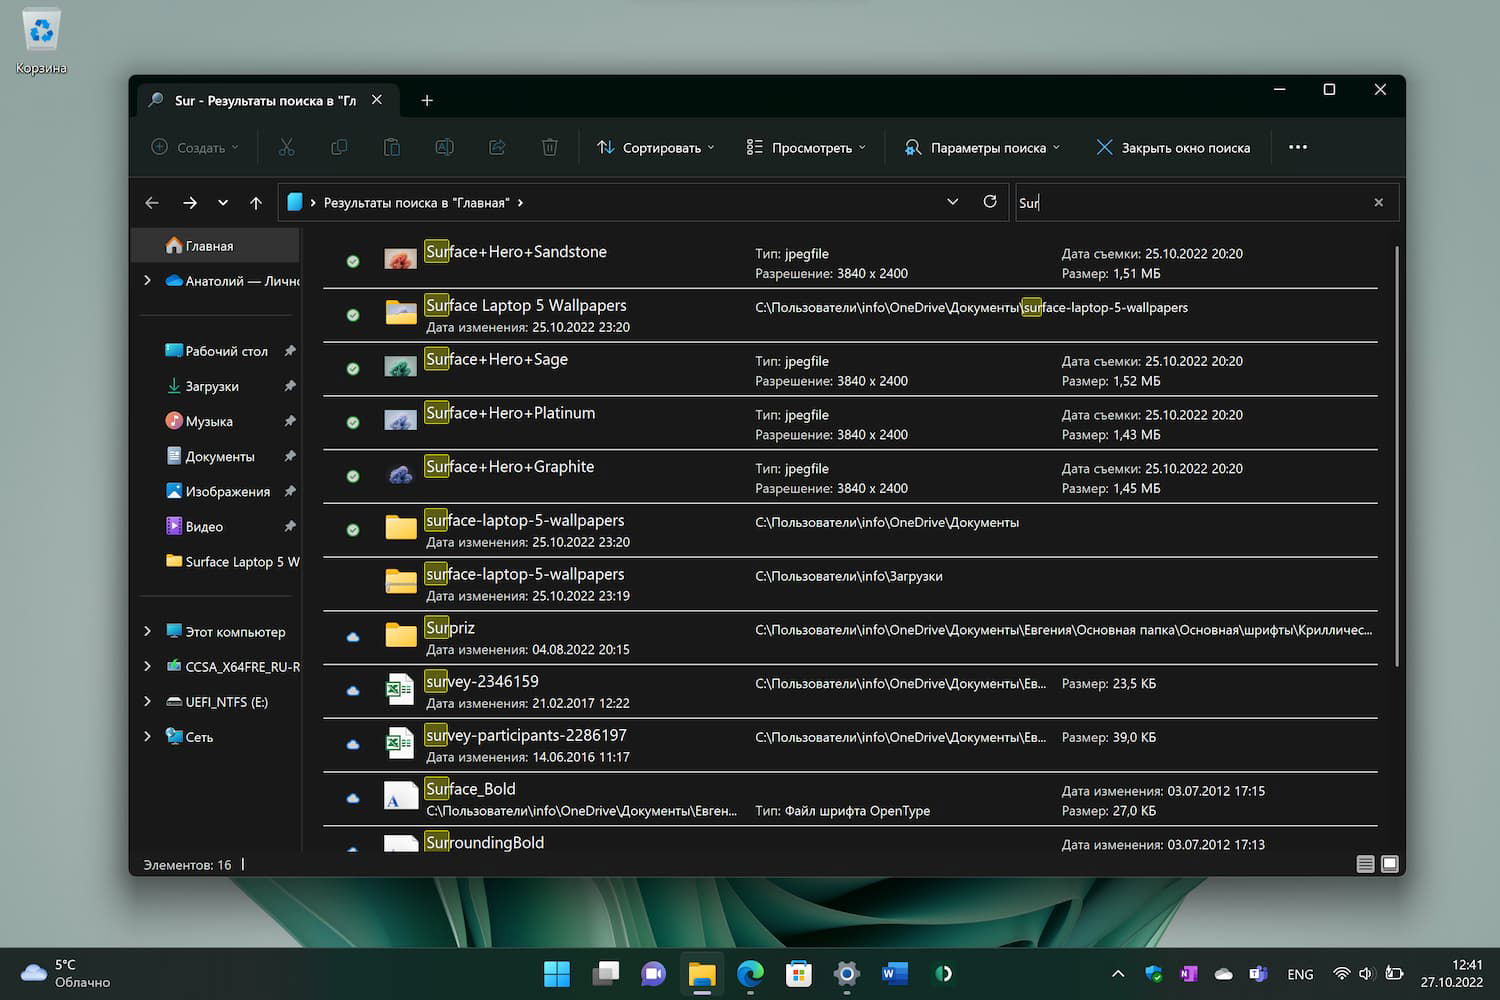Select the Surface+Hero+Sandstone search result
Image resolution: width=1500 pixels, height=1000 pixels.
coord(516,252)
